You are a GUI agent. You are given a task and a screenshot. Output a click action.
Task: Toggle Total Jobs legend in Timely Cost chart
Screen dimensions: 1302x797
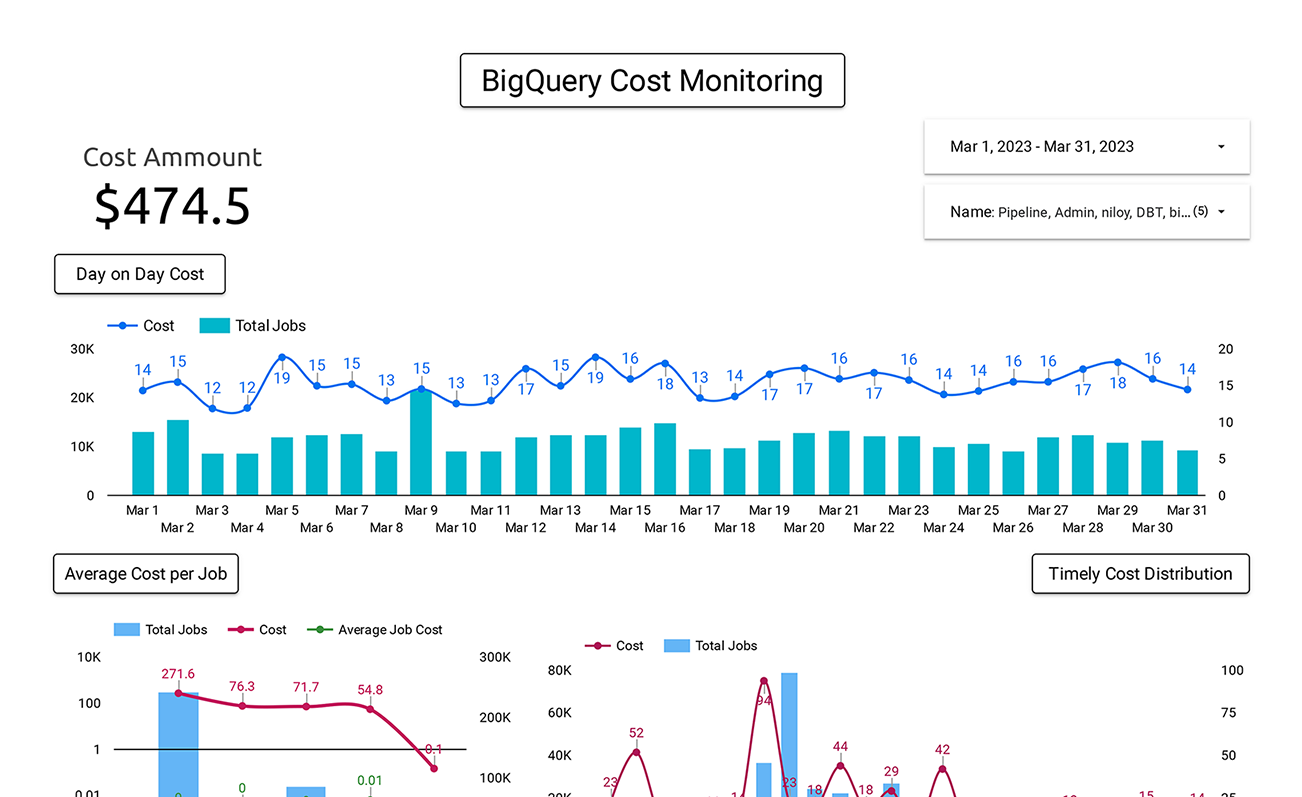711,646
